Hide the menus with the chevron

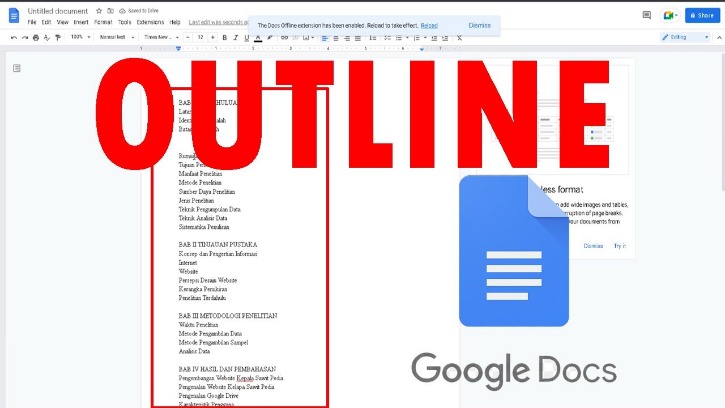[x=719, y=37]
